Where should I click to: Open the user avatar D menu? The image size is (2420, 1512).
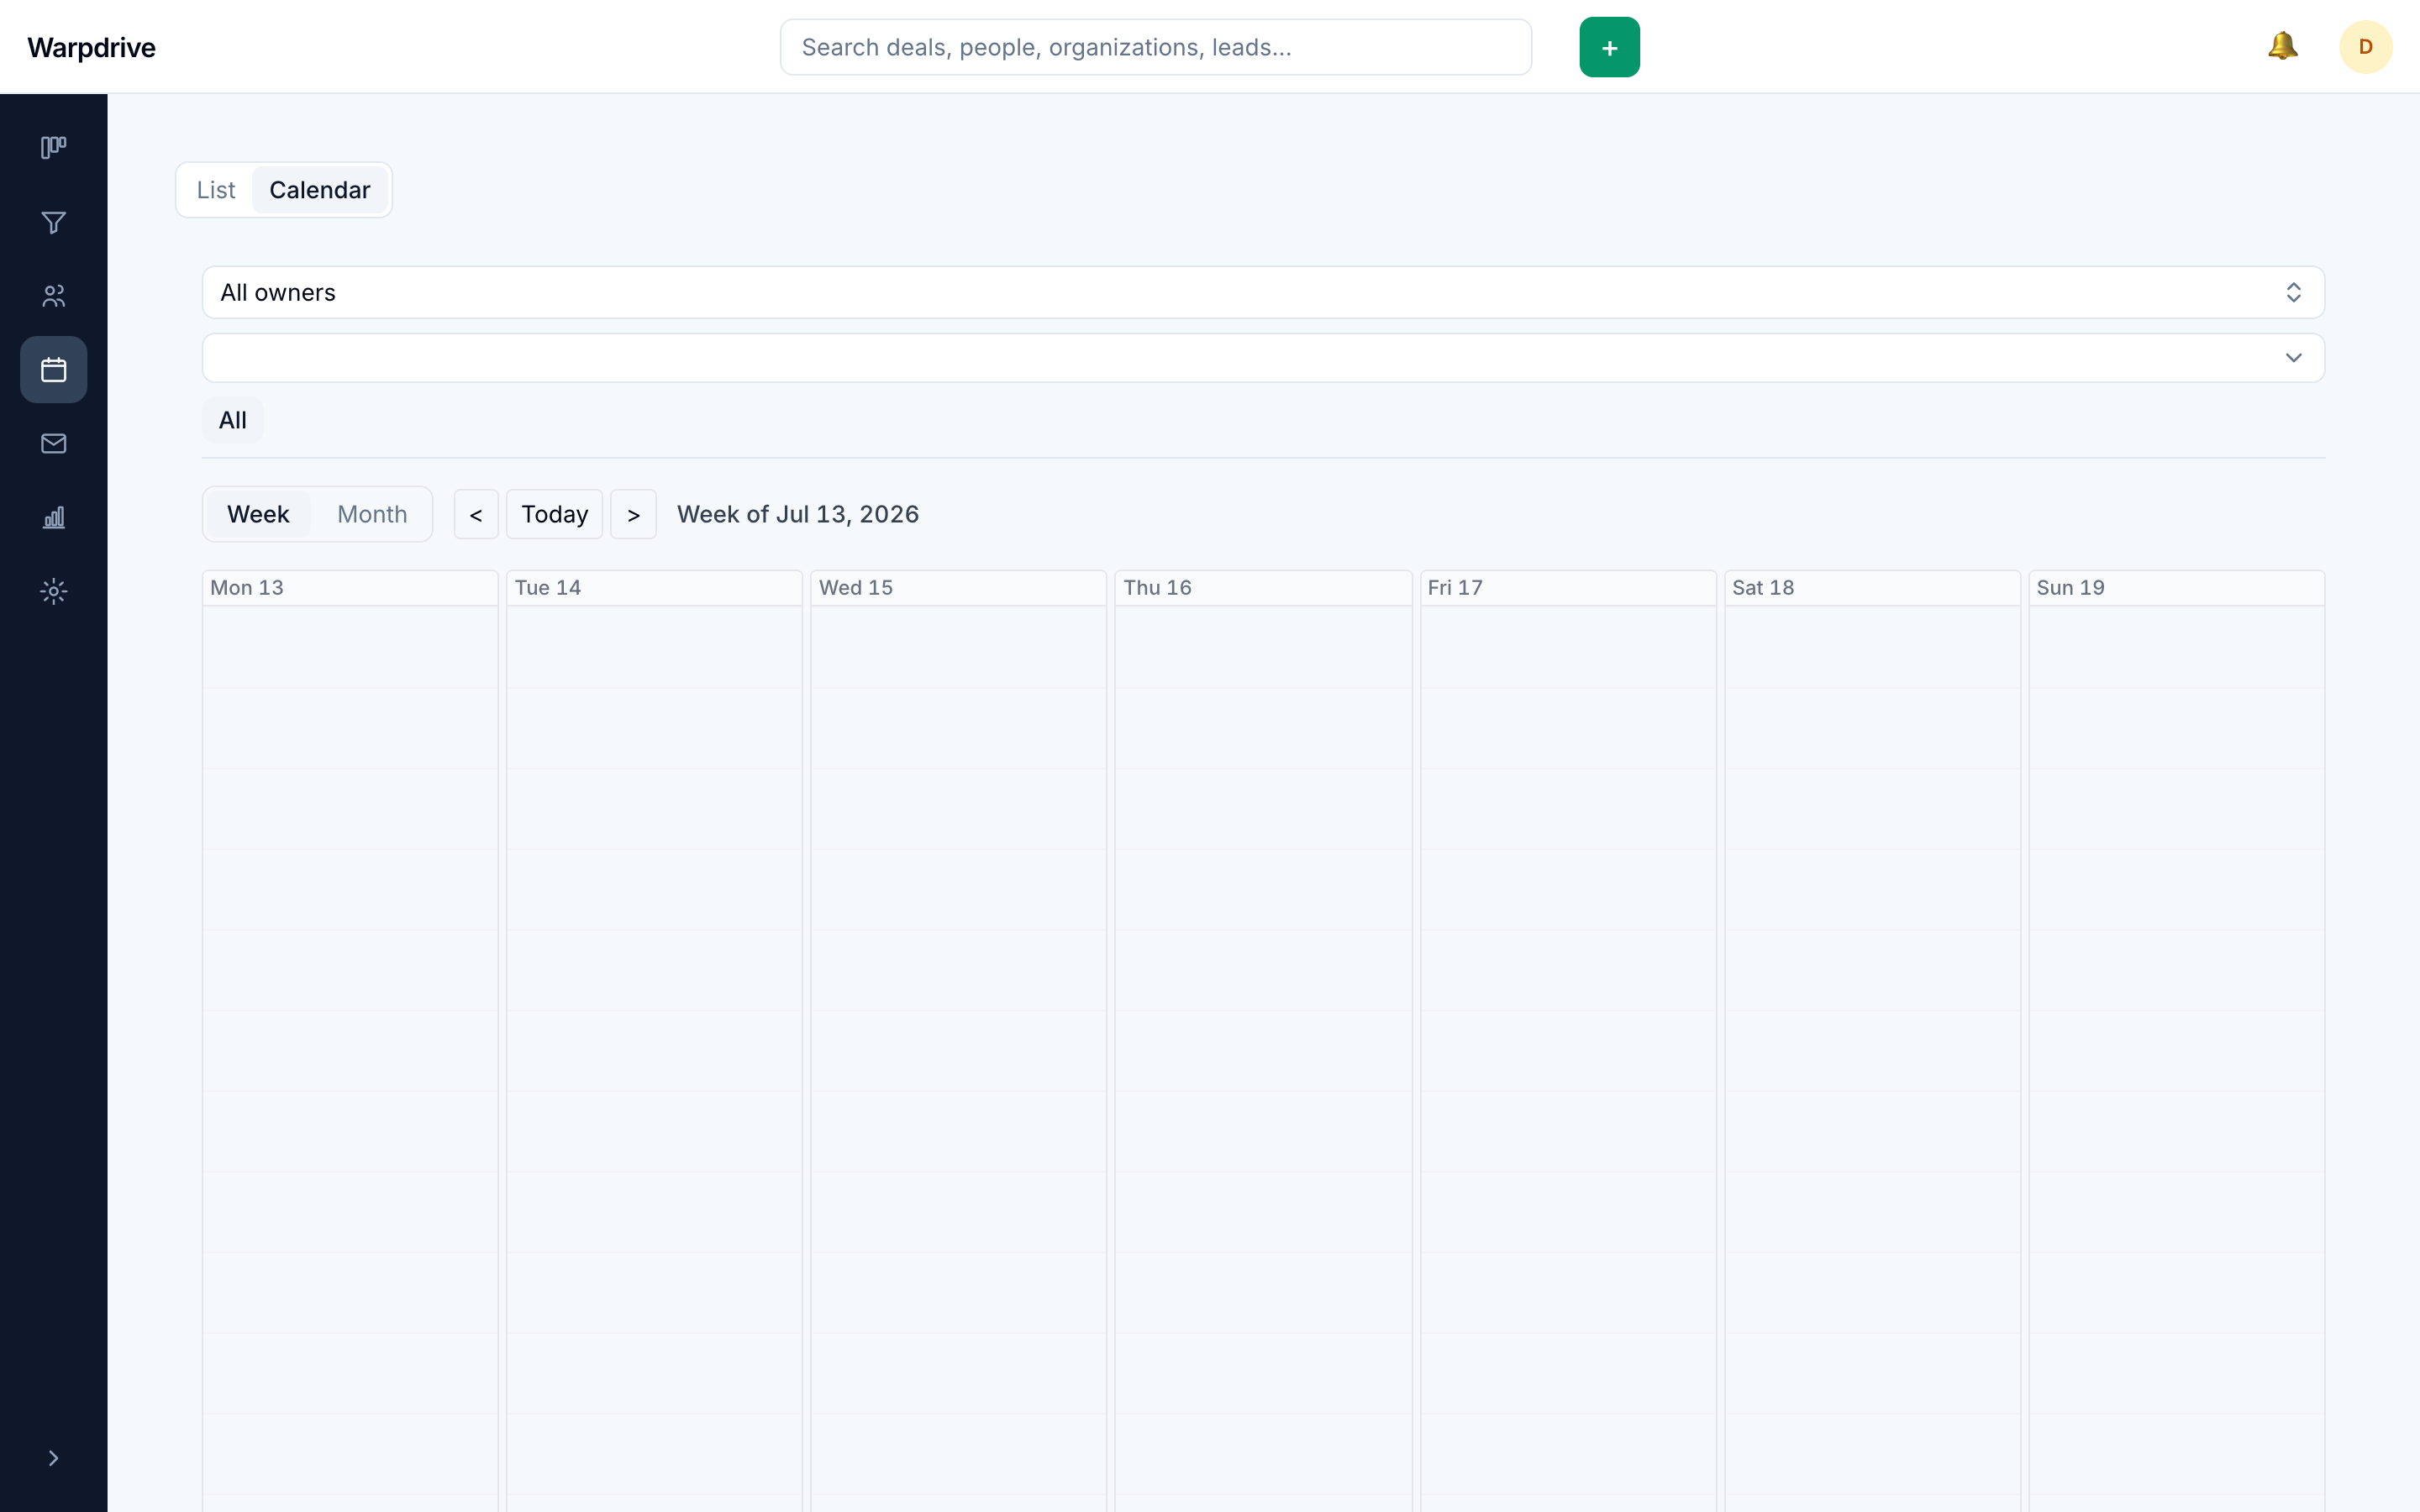click(2365, 47)
